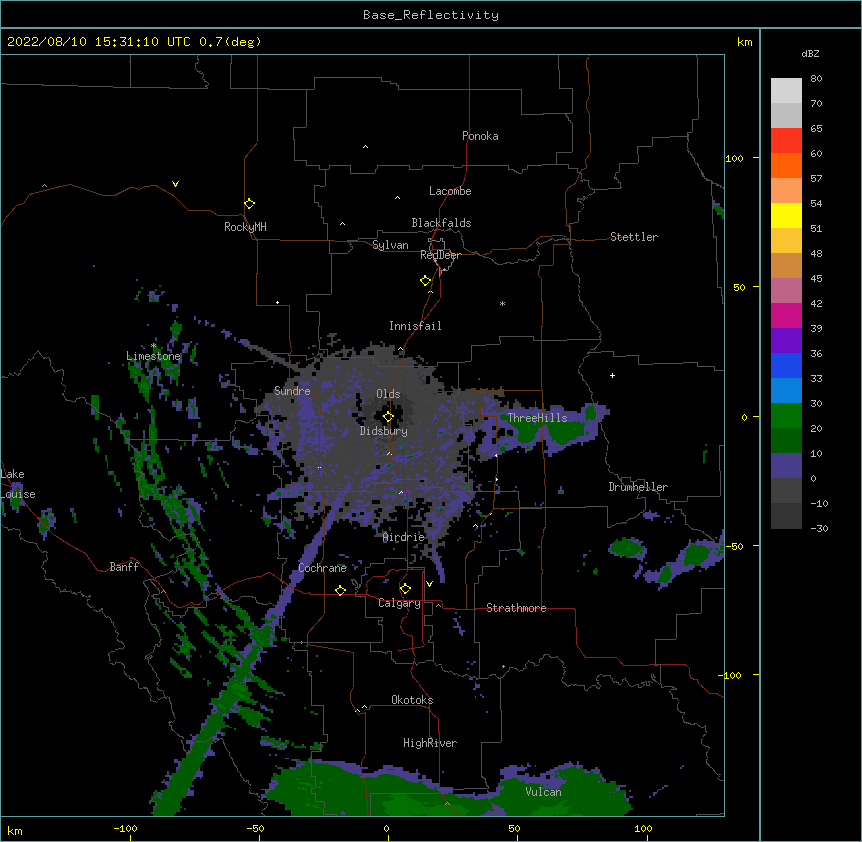This screenshot has height=842, width=862.
Task: Click the Innisfail city label
Action: 415,326
